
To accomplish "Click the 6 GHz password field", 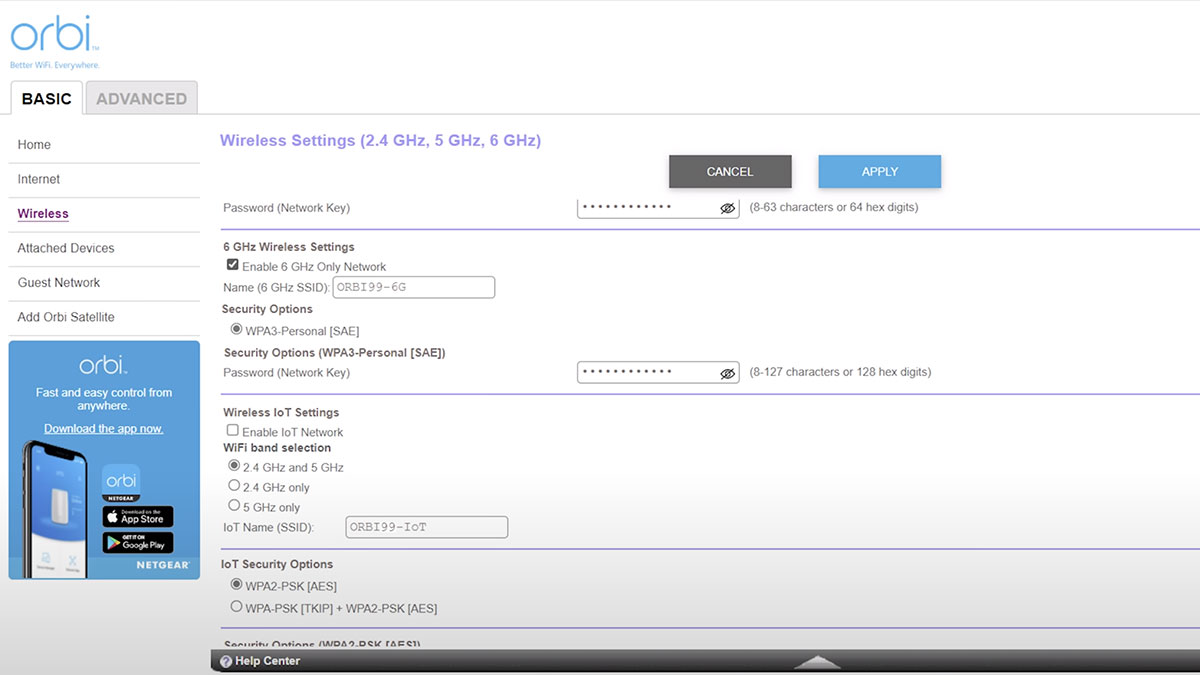I will click(658, 372).
